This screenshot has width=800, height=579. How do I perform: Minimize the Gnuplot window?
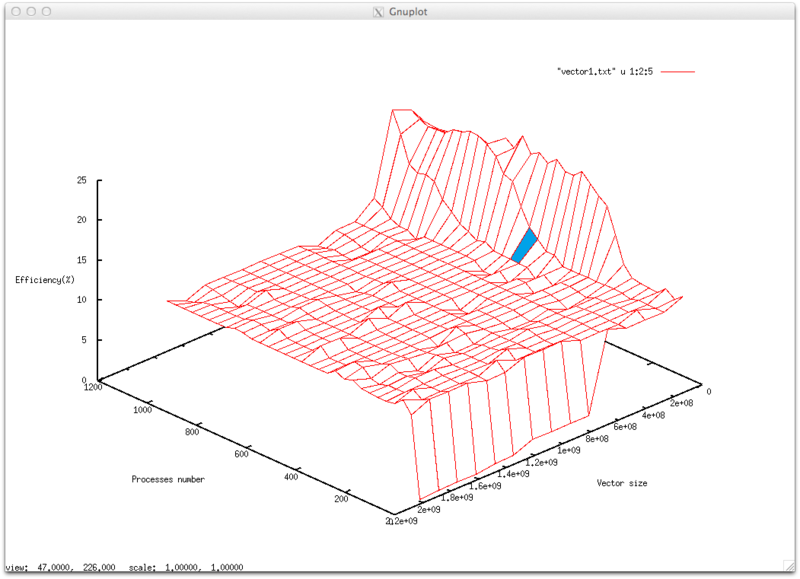coord(31,11)
